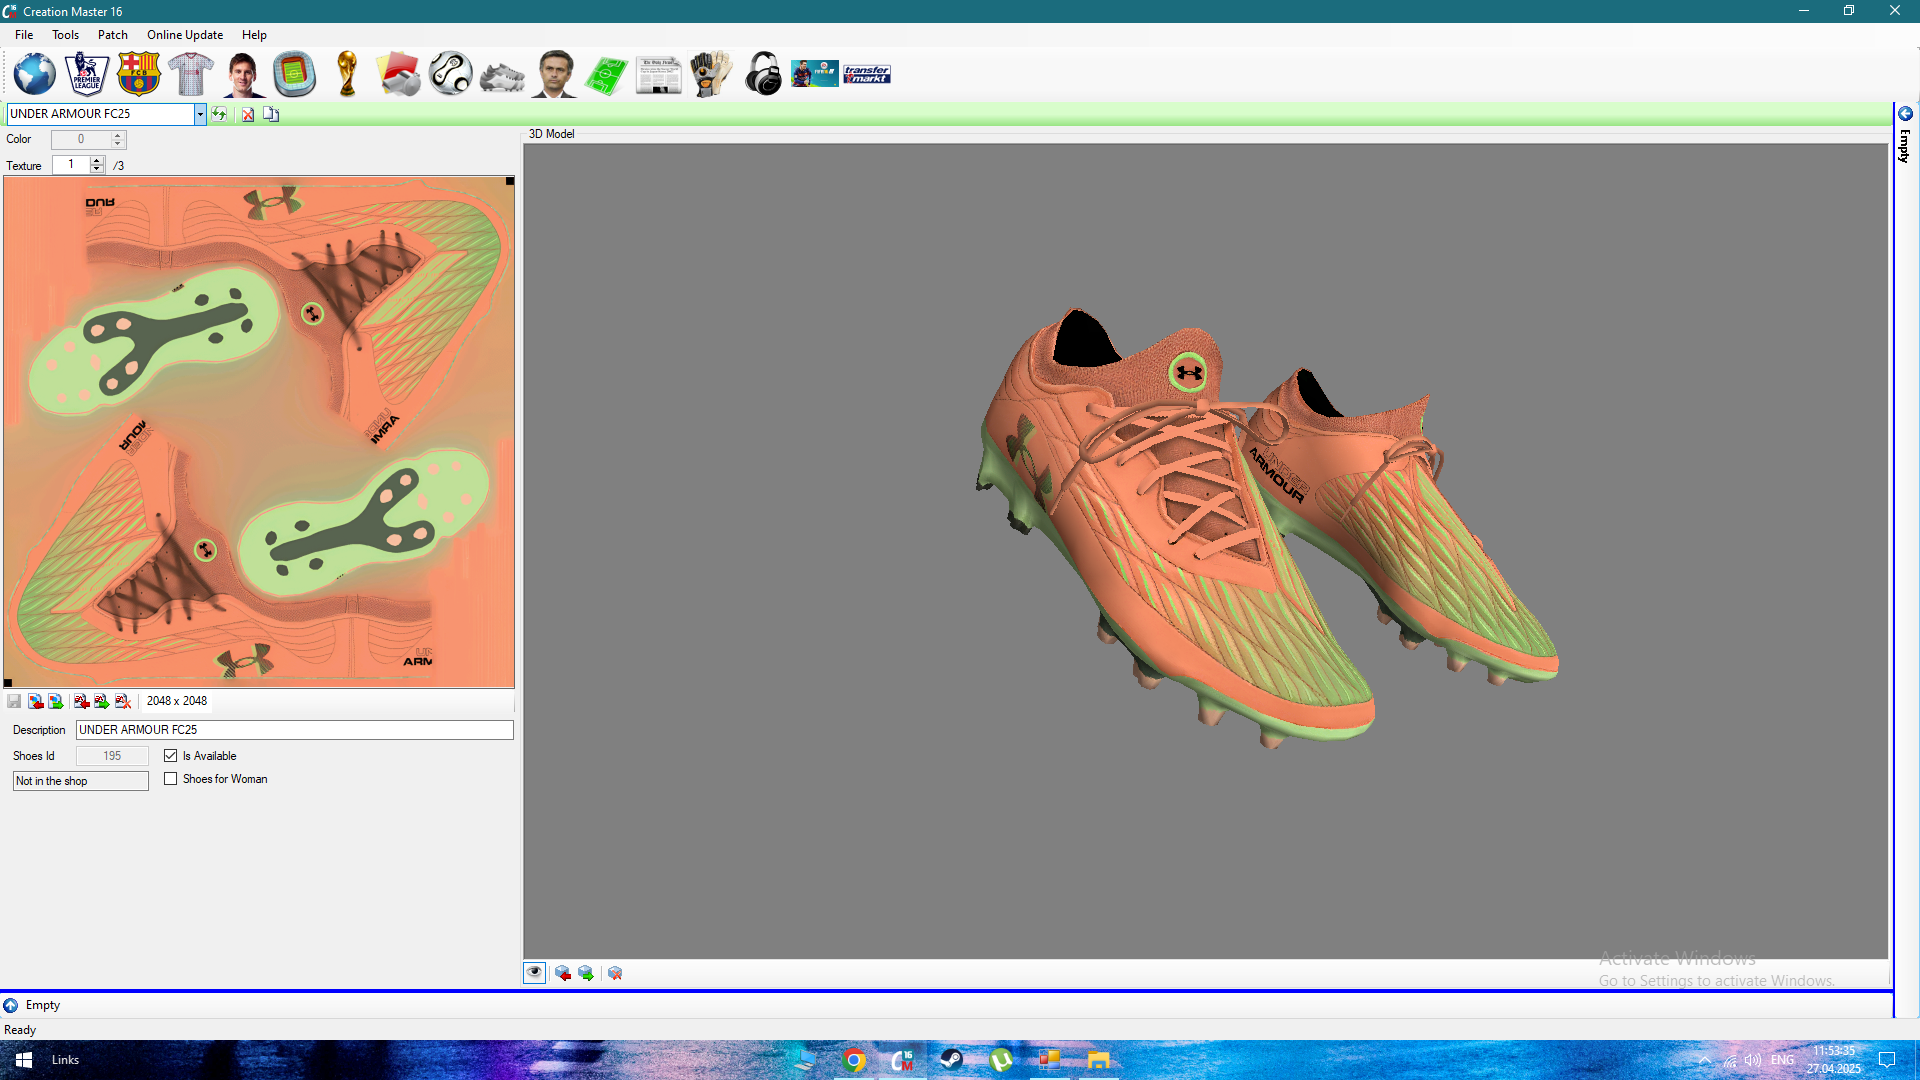Viewport: 1920px width, 1080px height.
Task: Open the Country editor globe icon
Action: 35,74
